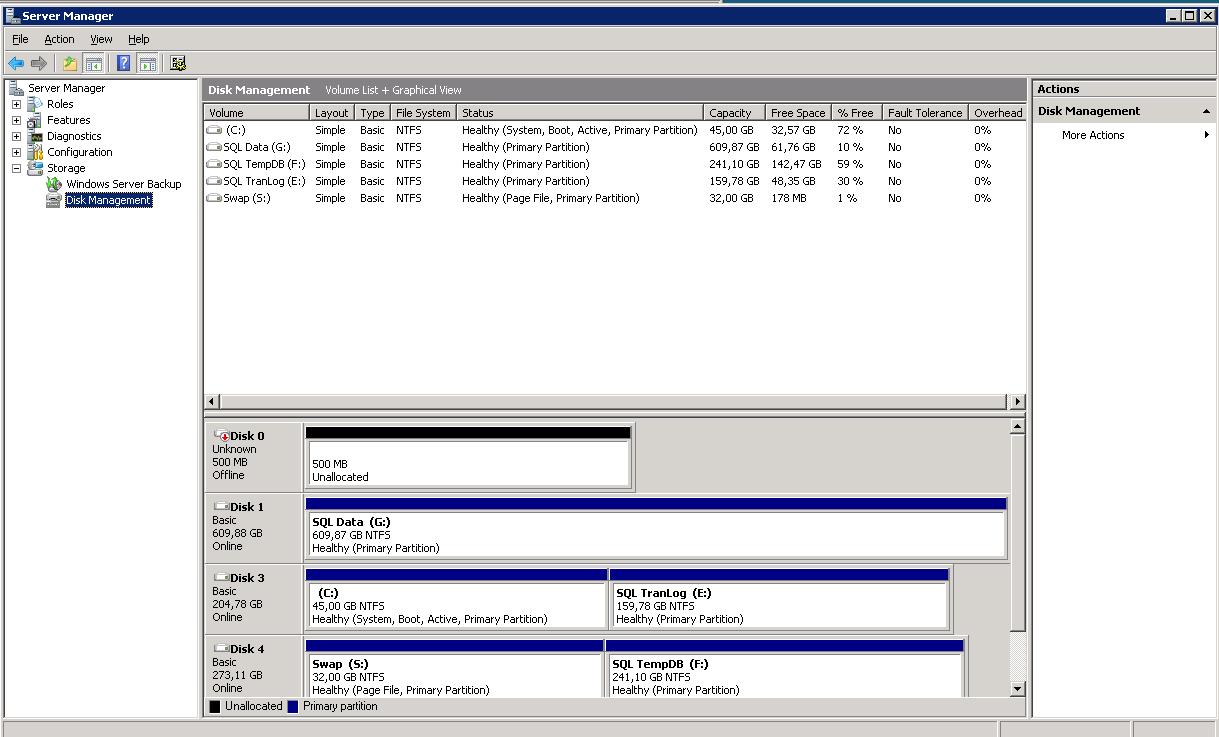Sort the list by Free Space column
This screenshot has width=1219, height=737.
click(x=797, y=113)
